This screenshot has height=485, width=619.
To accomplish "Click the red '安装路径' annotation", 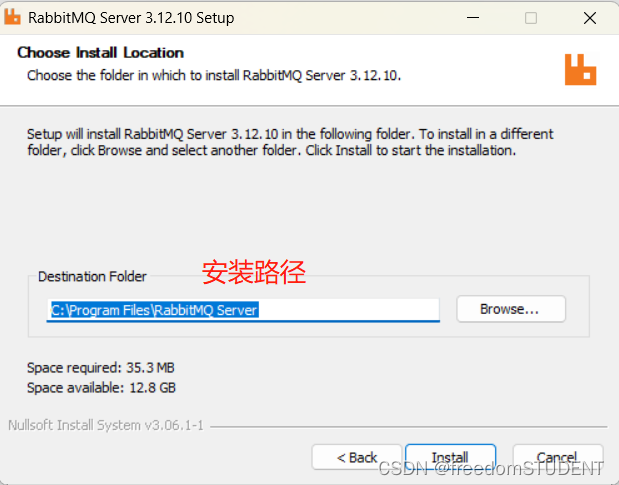I will coord(254,271).
